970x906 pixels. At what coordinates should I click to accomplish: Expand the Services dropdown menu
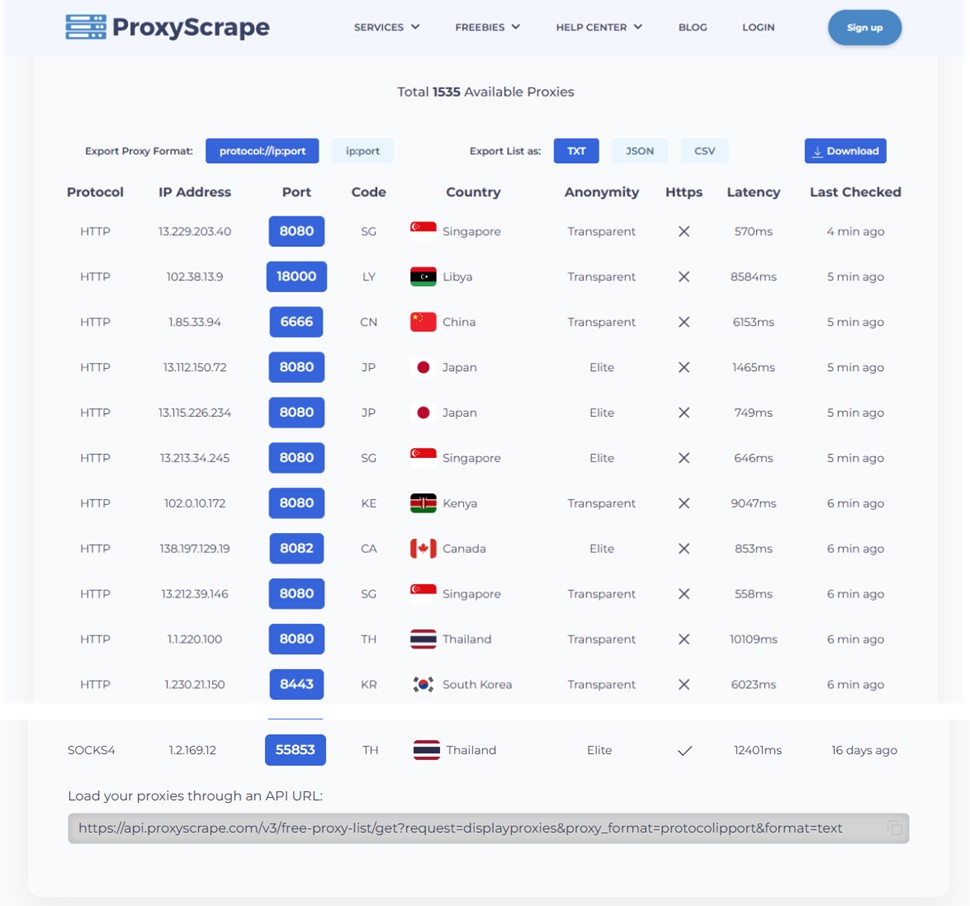[386, 27]
